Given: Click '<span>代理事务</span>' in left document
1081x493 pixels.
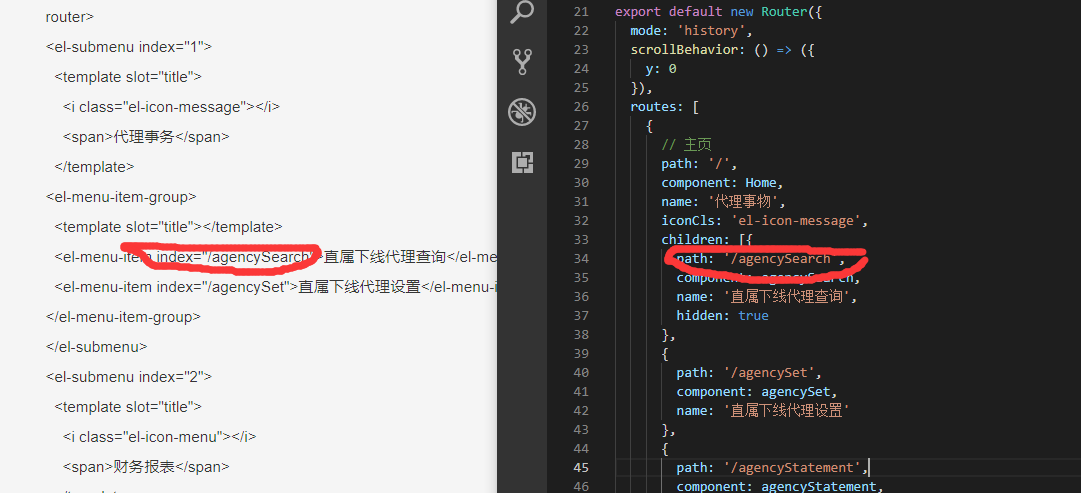Looking at the screenshot, I should pos(146,137).
